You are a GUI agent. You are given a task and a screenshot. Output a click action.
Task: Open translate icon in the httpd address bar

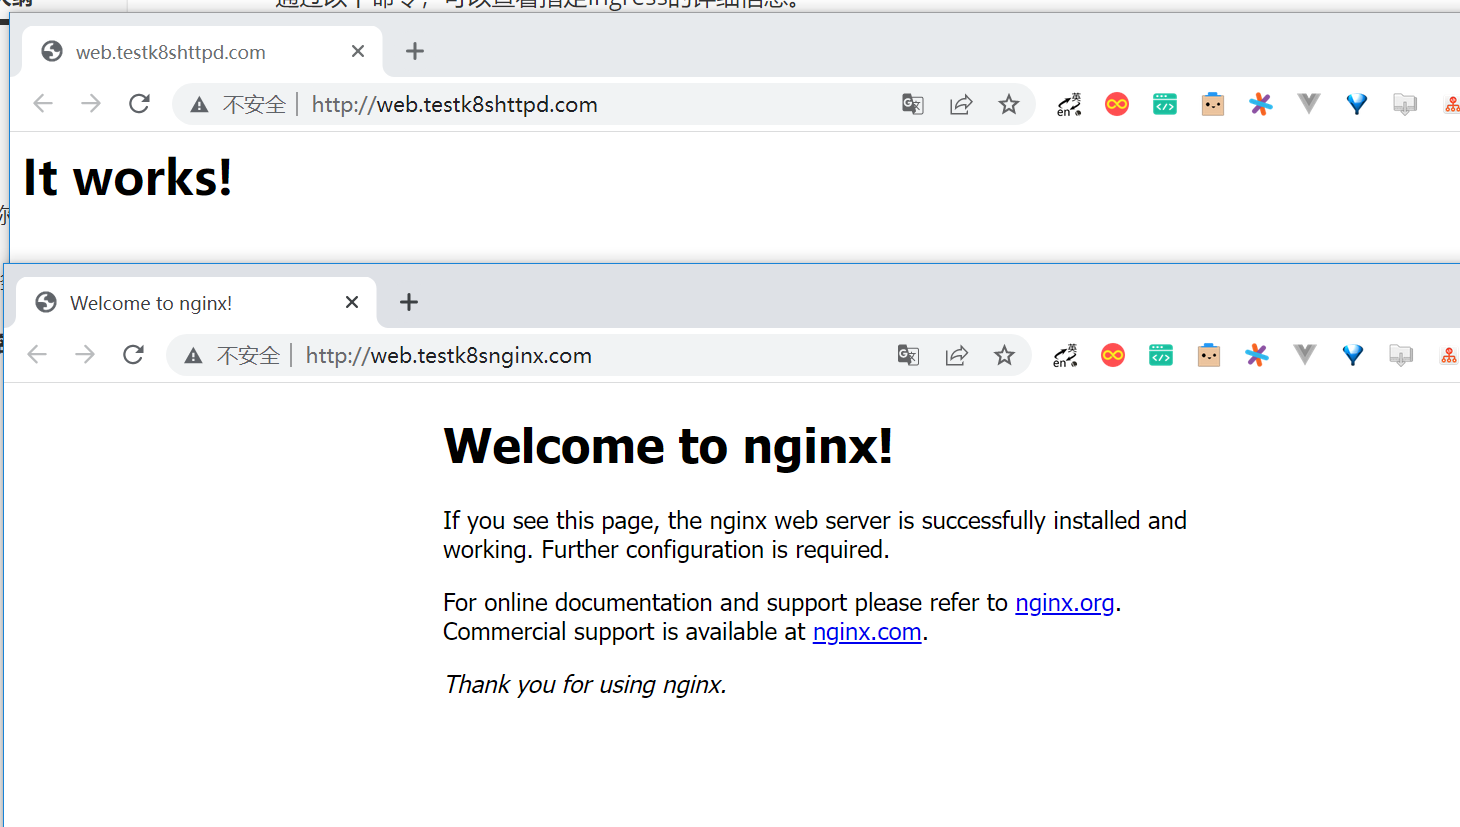click(x=913, y=104)
